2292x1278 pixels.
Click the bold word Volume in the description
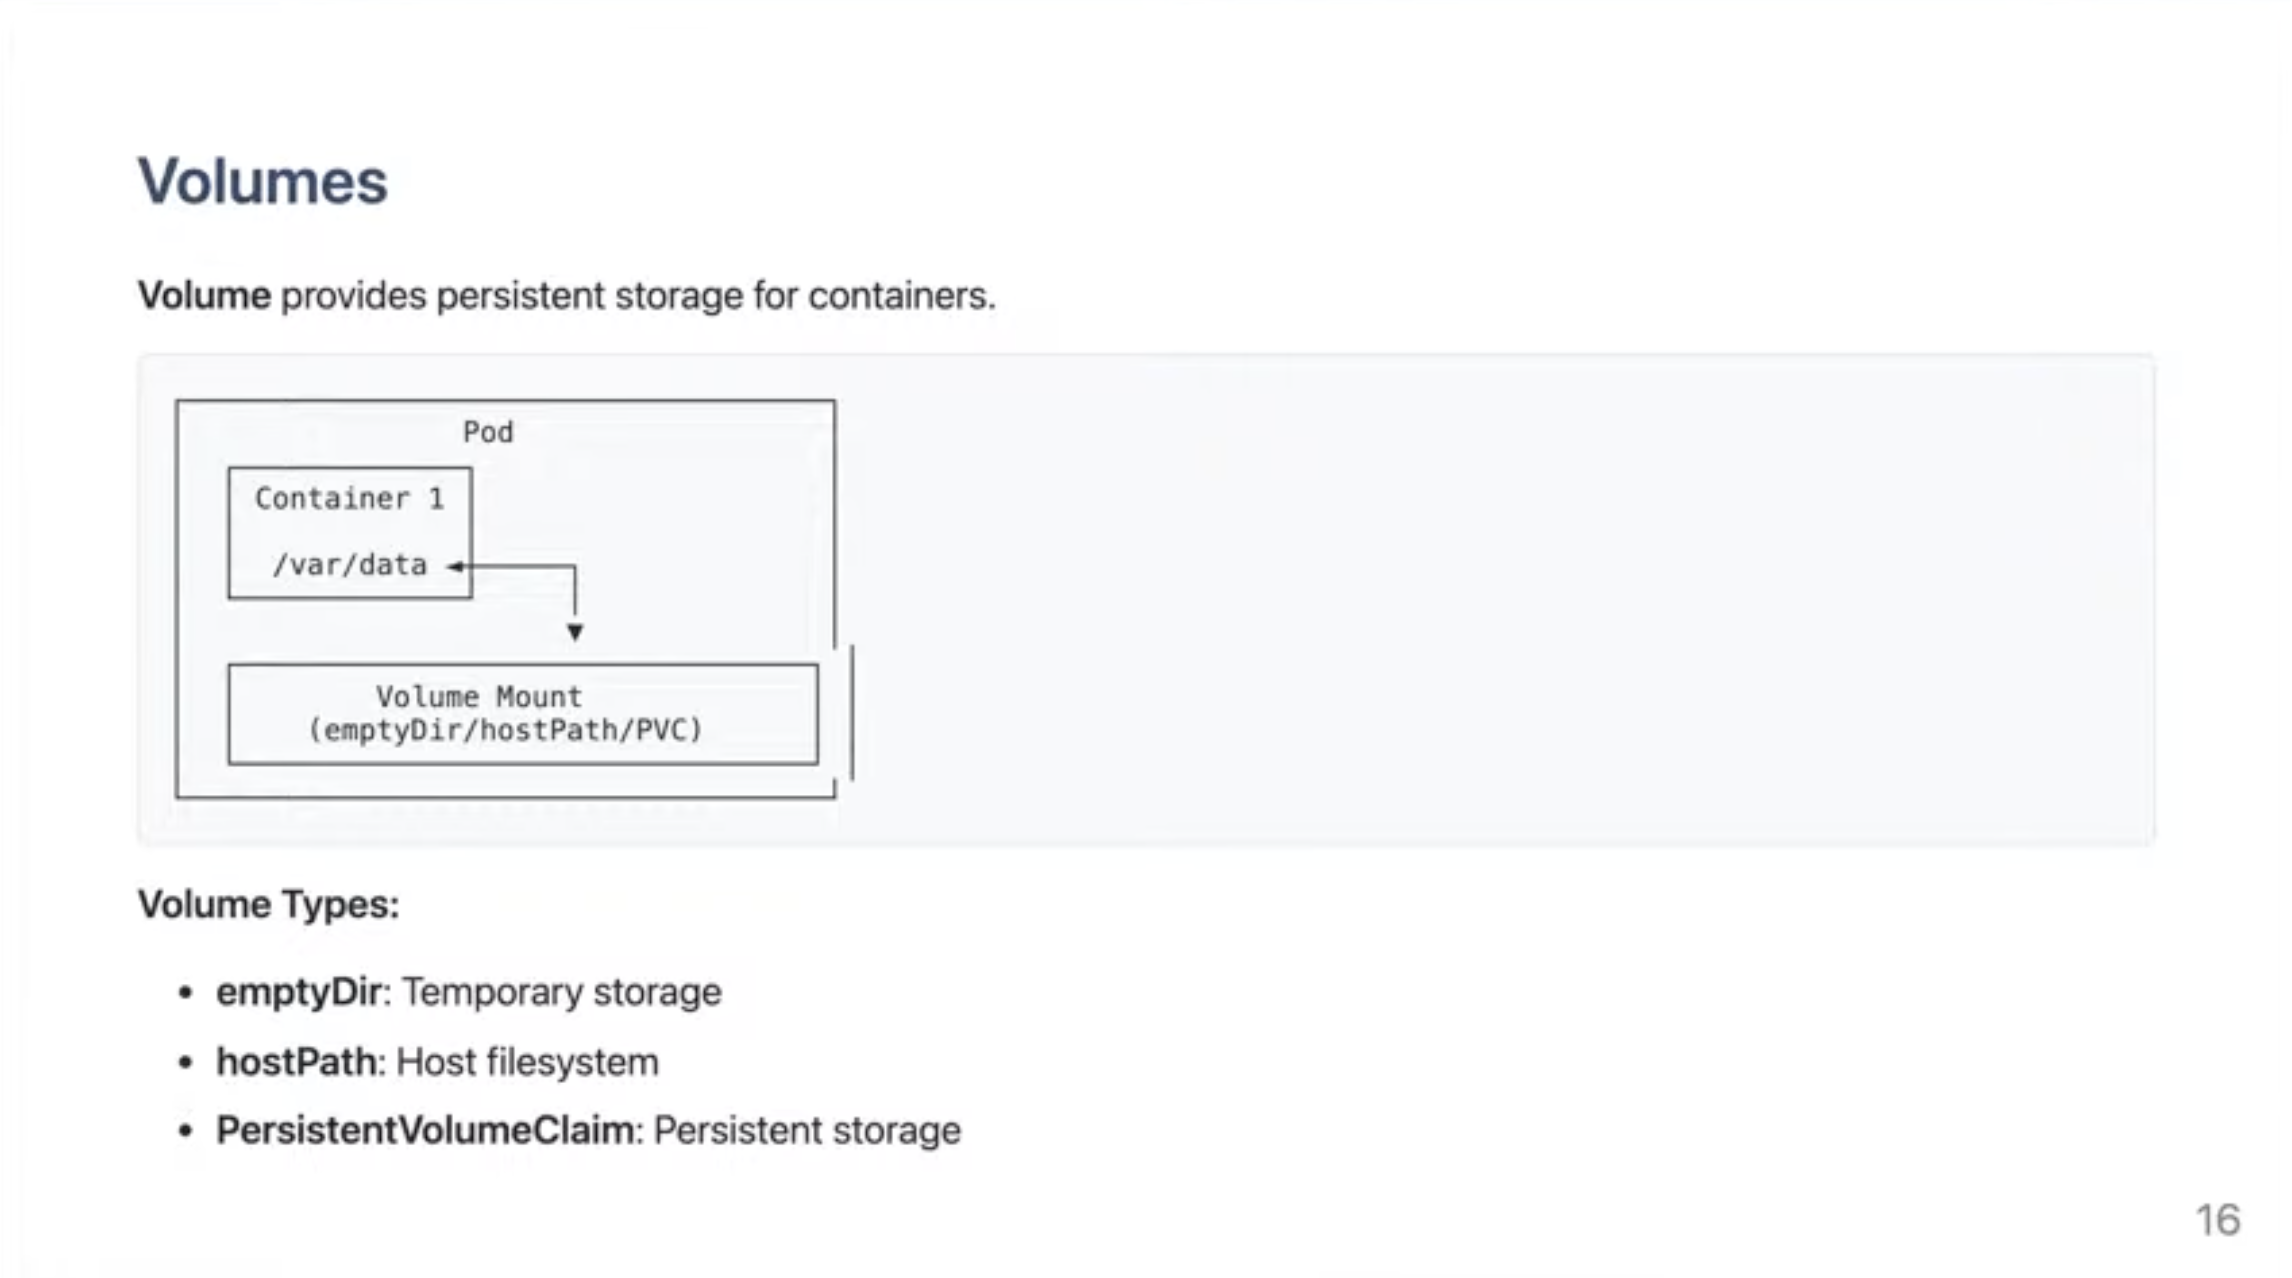204,296
